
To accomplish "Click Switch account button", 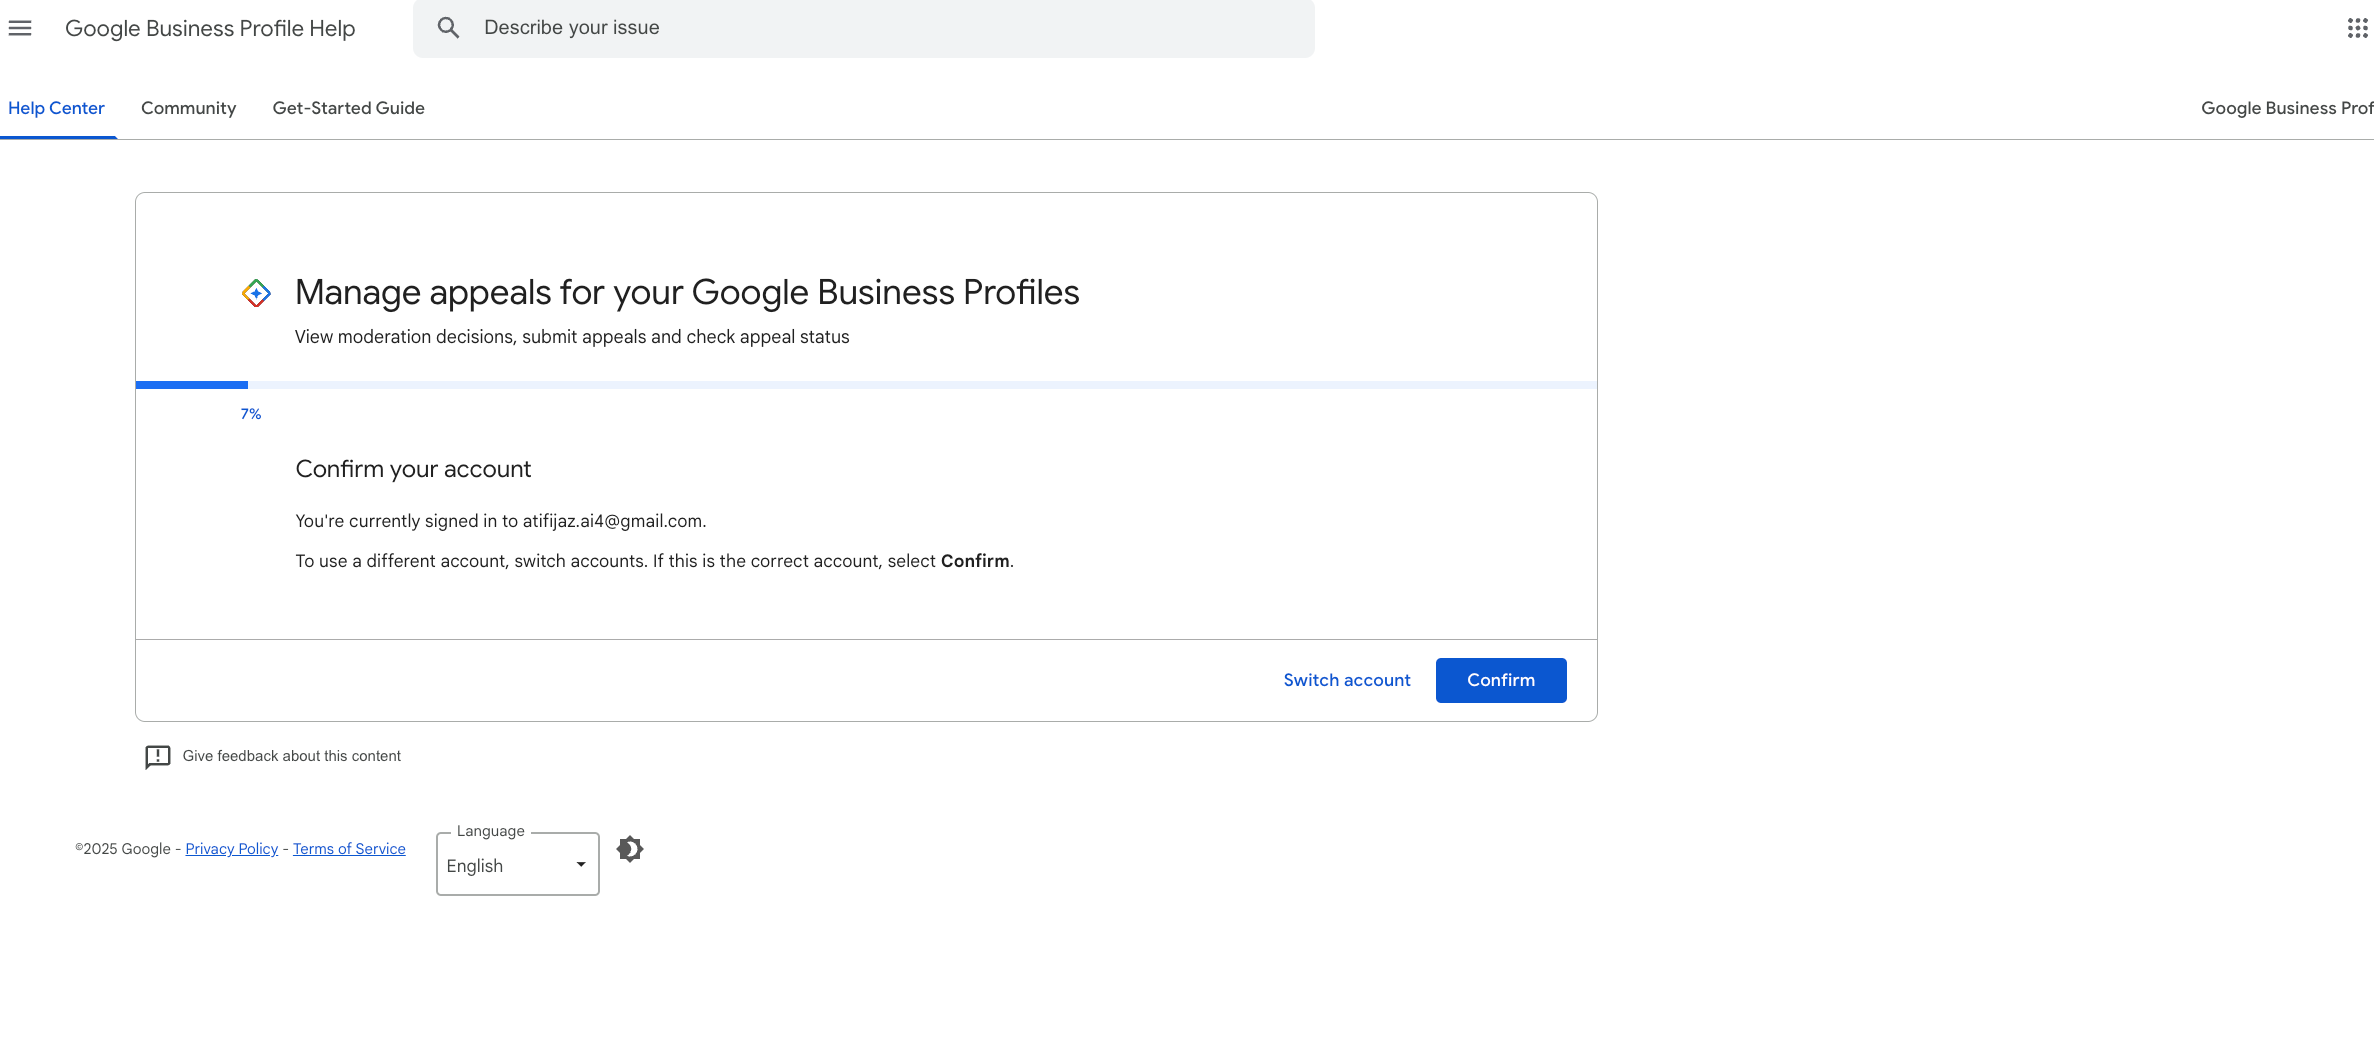I will pos(1347,680).
